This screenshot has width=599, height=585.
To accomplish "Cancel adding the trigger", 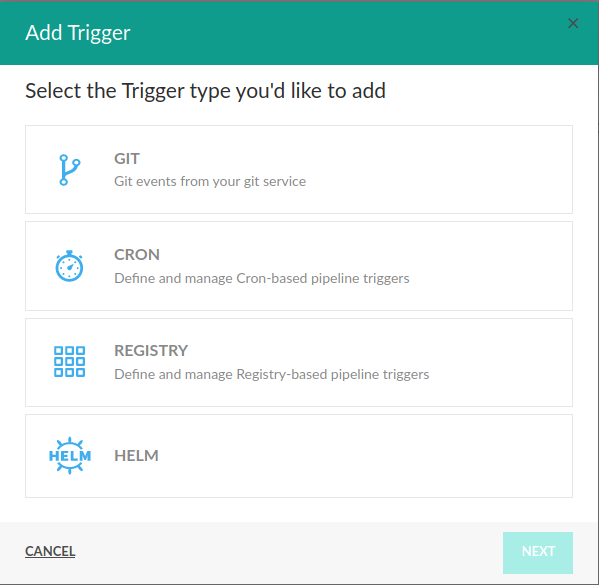I will [x=50, y=551].
